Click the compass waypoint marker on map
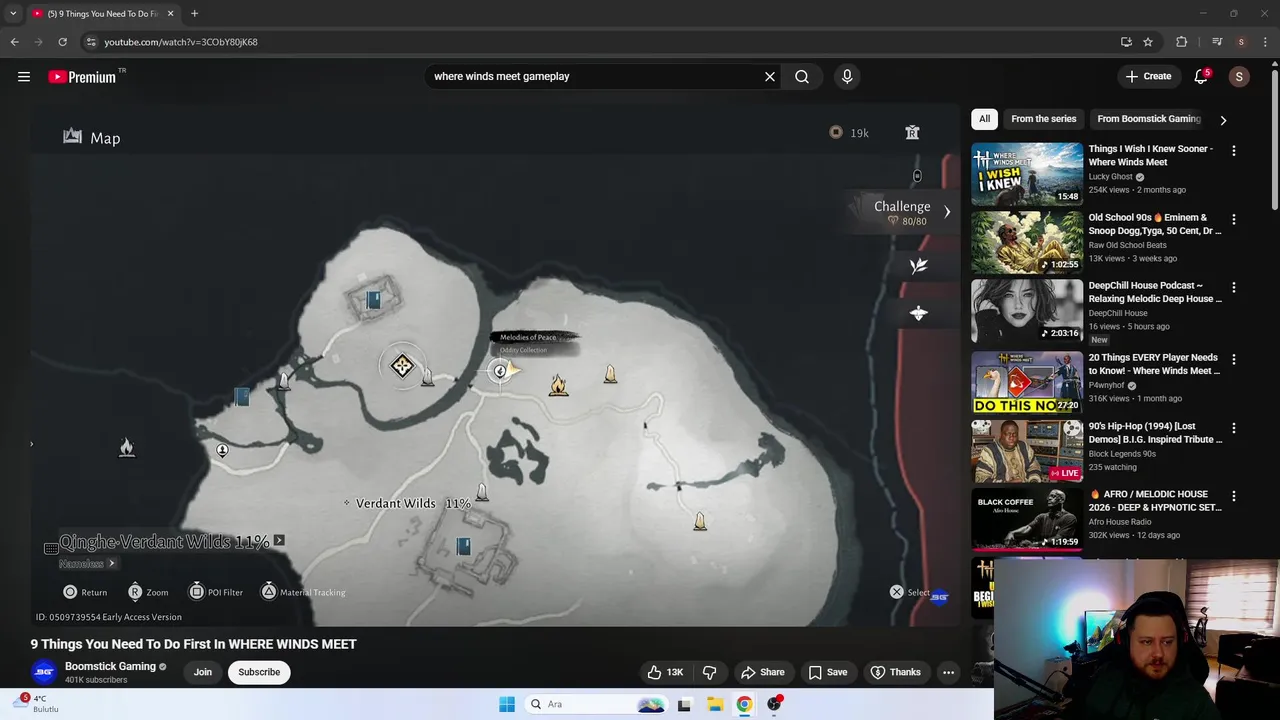The image size is (1280, 720). pyautogui.click(x=402, y=366)
